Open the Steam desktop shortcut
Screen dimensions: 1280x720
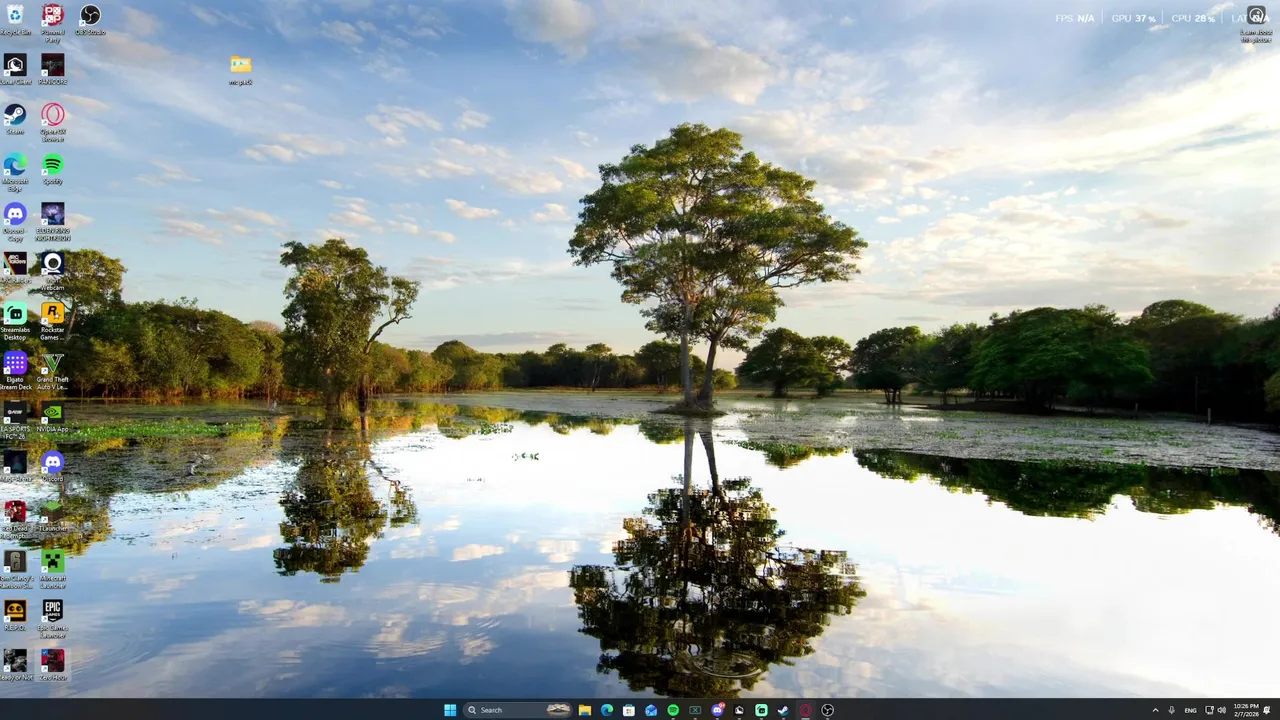[15, 119]
